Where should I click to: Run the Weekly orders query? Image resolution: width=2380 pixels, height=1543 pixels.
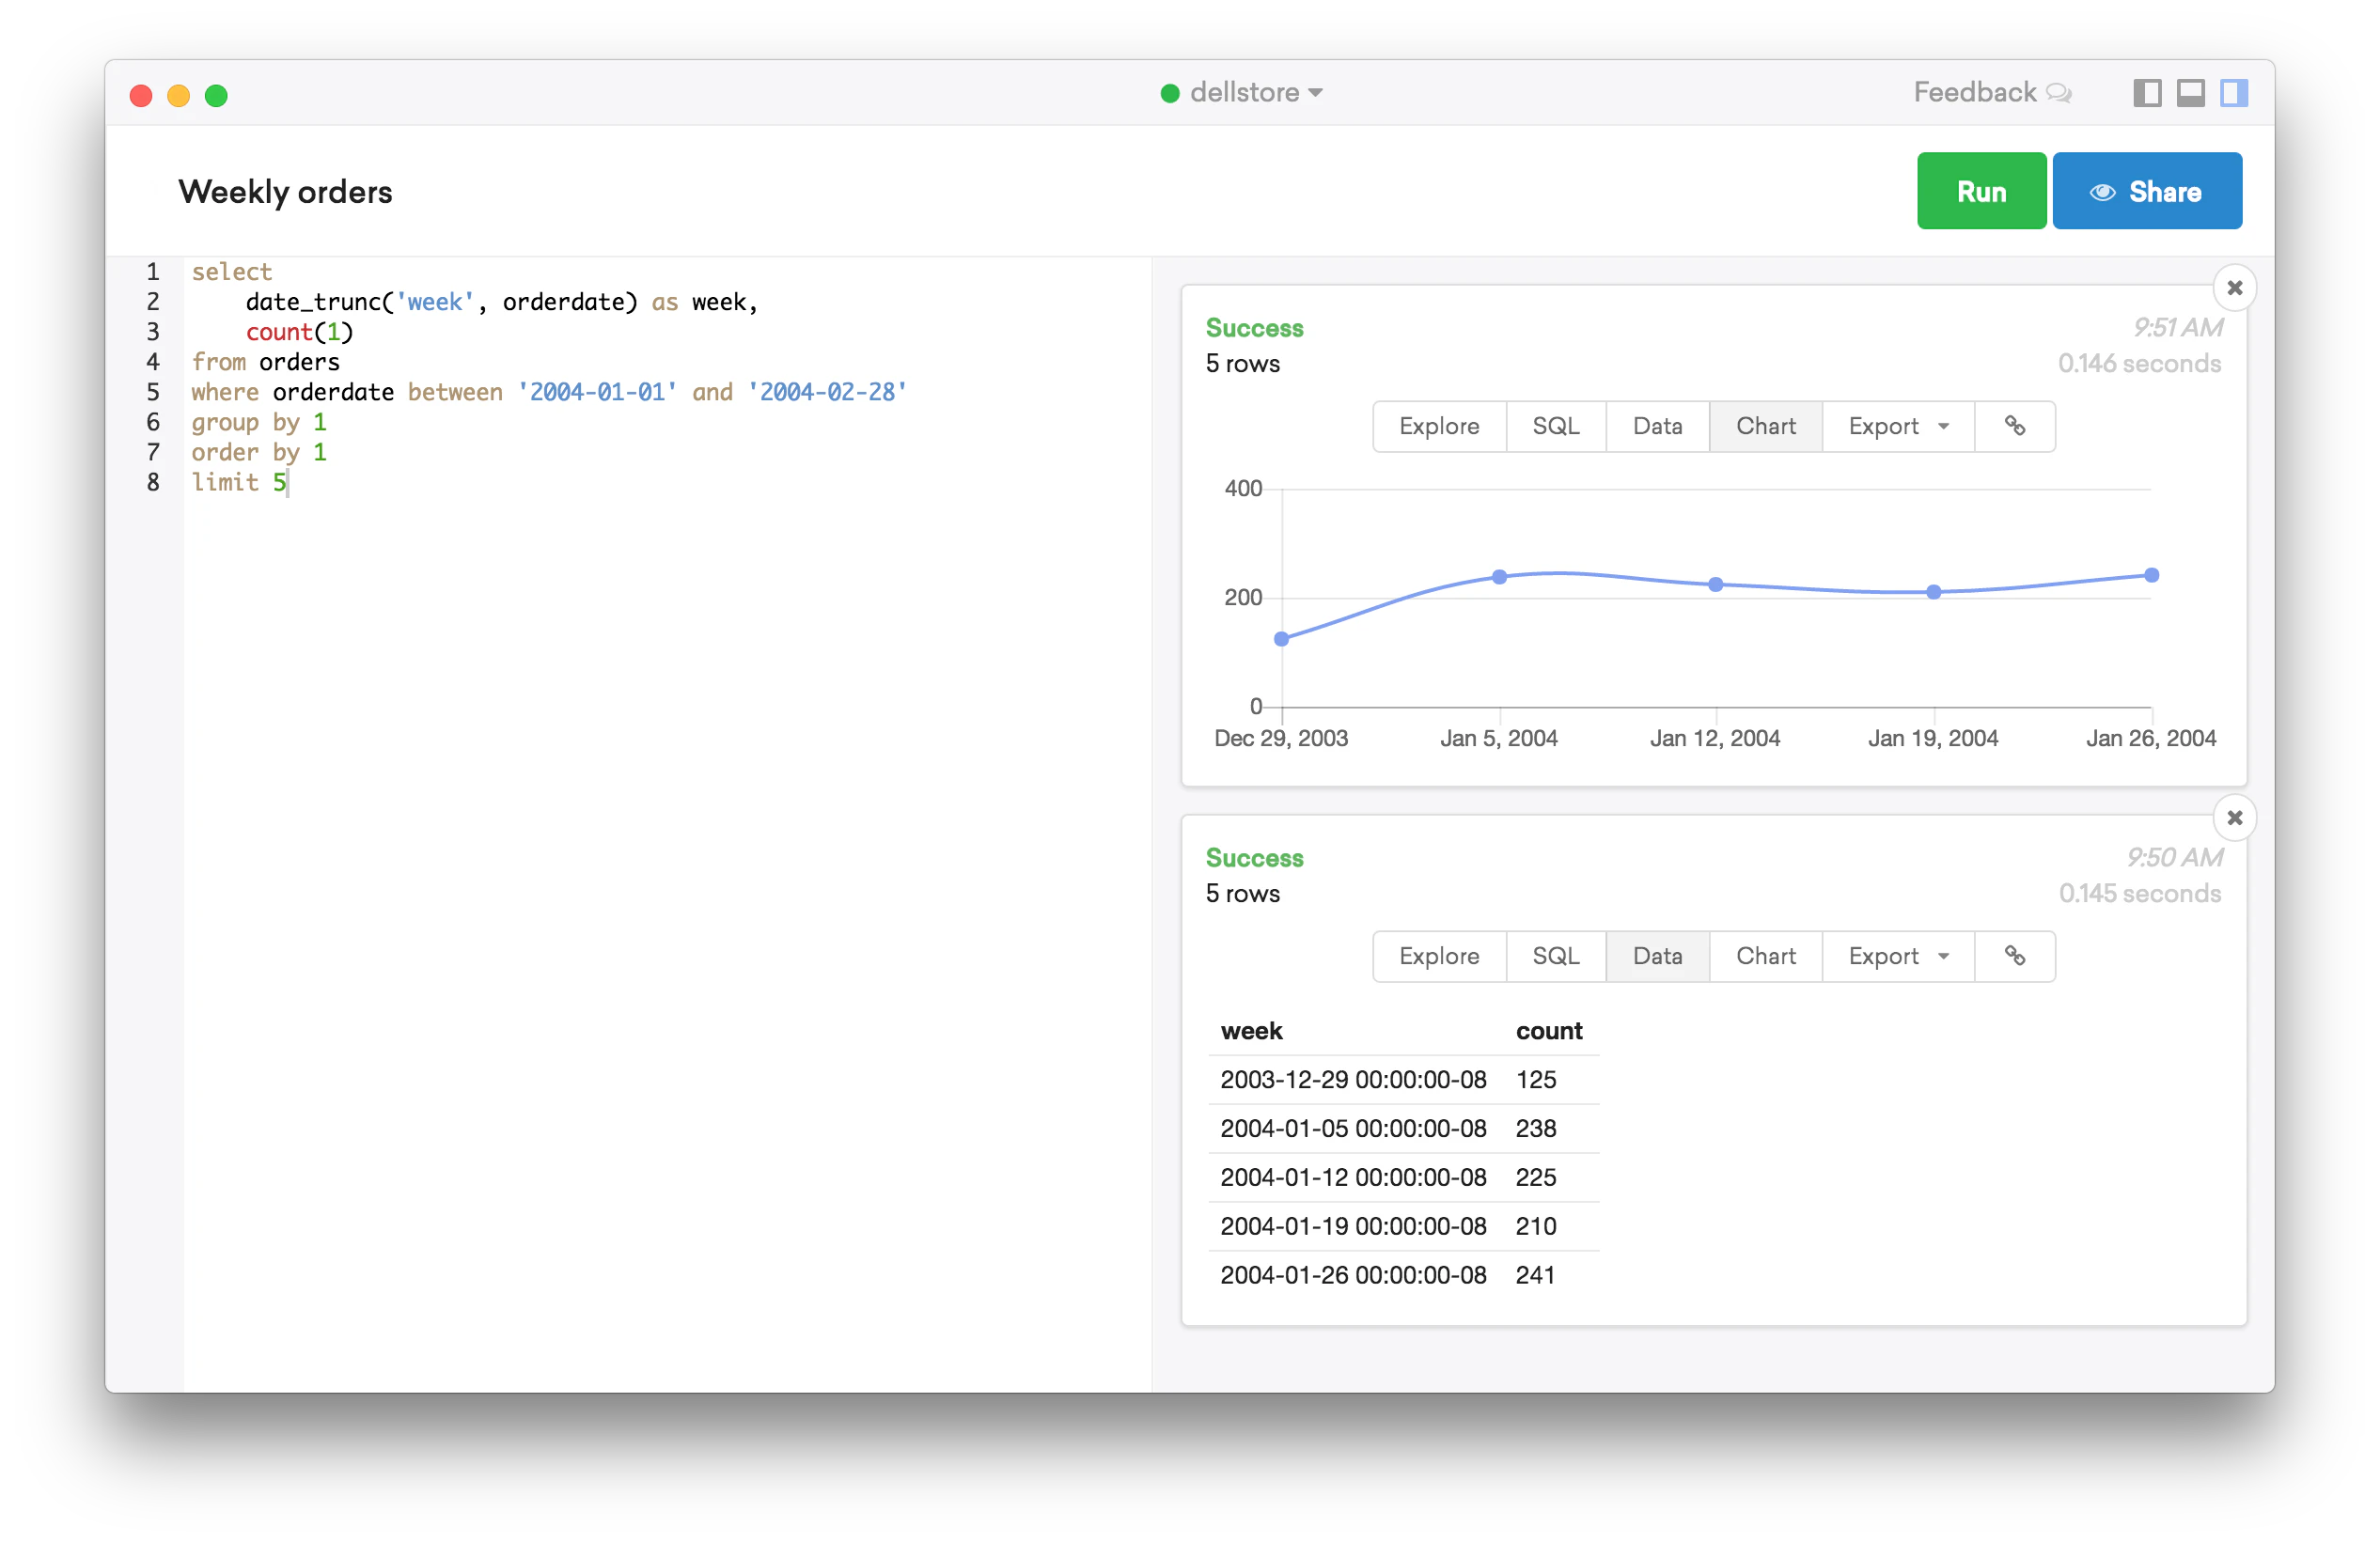1980,191
